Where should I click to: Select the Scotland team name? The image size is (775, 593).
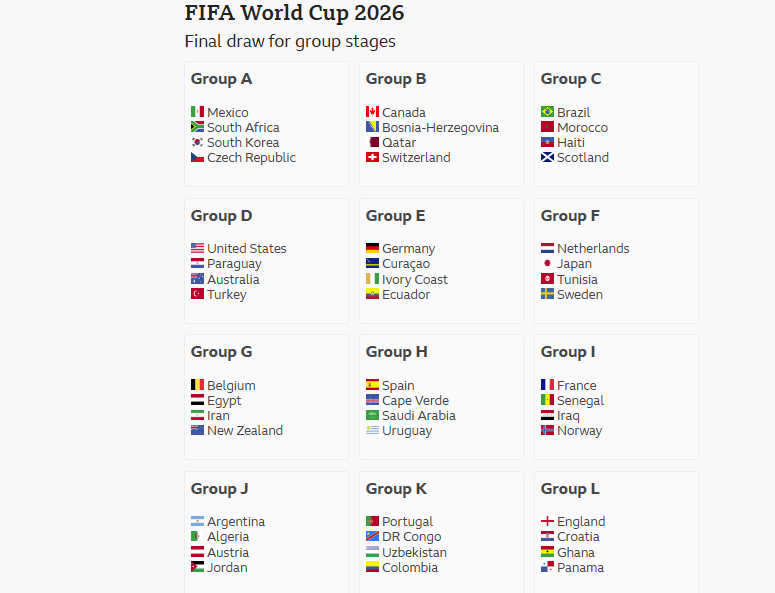coord(582,158)
